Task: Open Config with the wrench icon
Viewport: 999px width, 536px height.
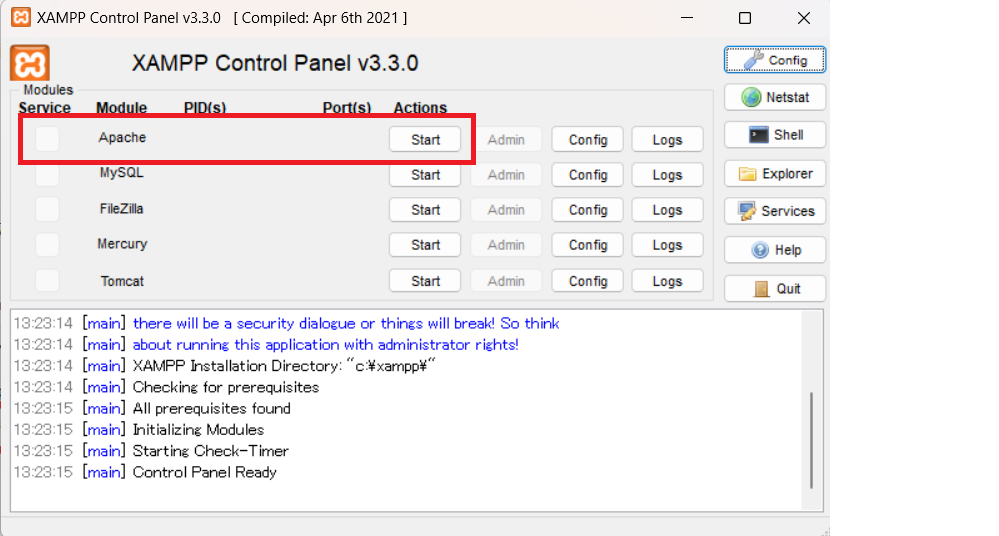Action: tap(775, 60)
